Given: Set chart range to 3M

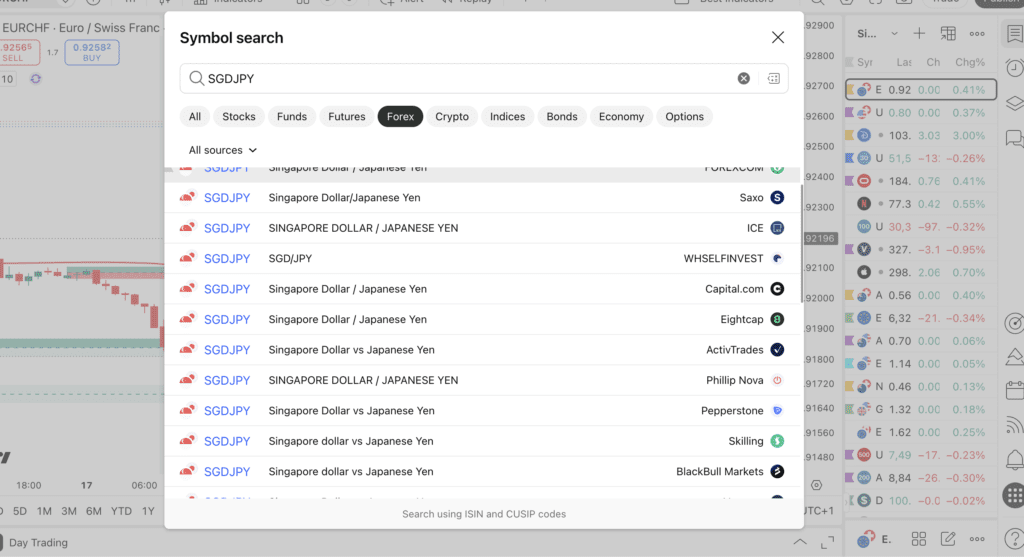Looking at the screenshot, I should click(69, 511).
